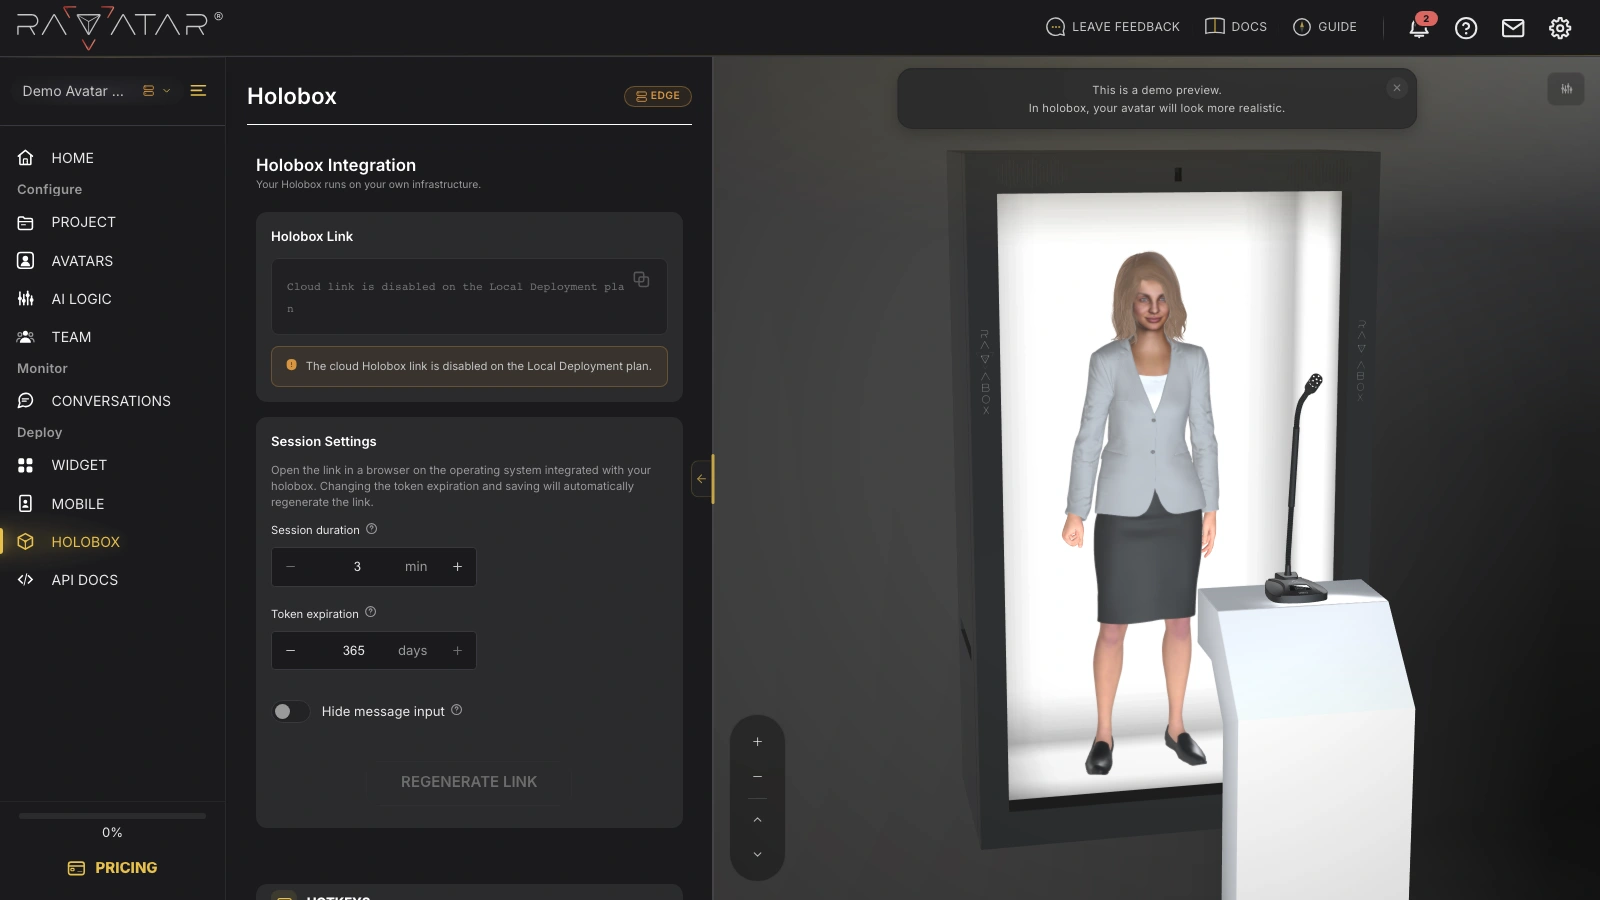Collapse the sidebar menu icon
Viewport: 1600px width, 900px height.
tap(198, 91)
